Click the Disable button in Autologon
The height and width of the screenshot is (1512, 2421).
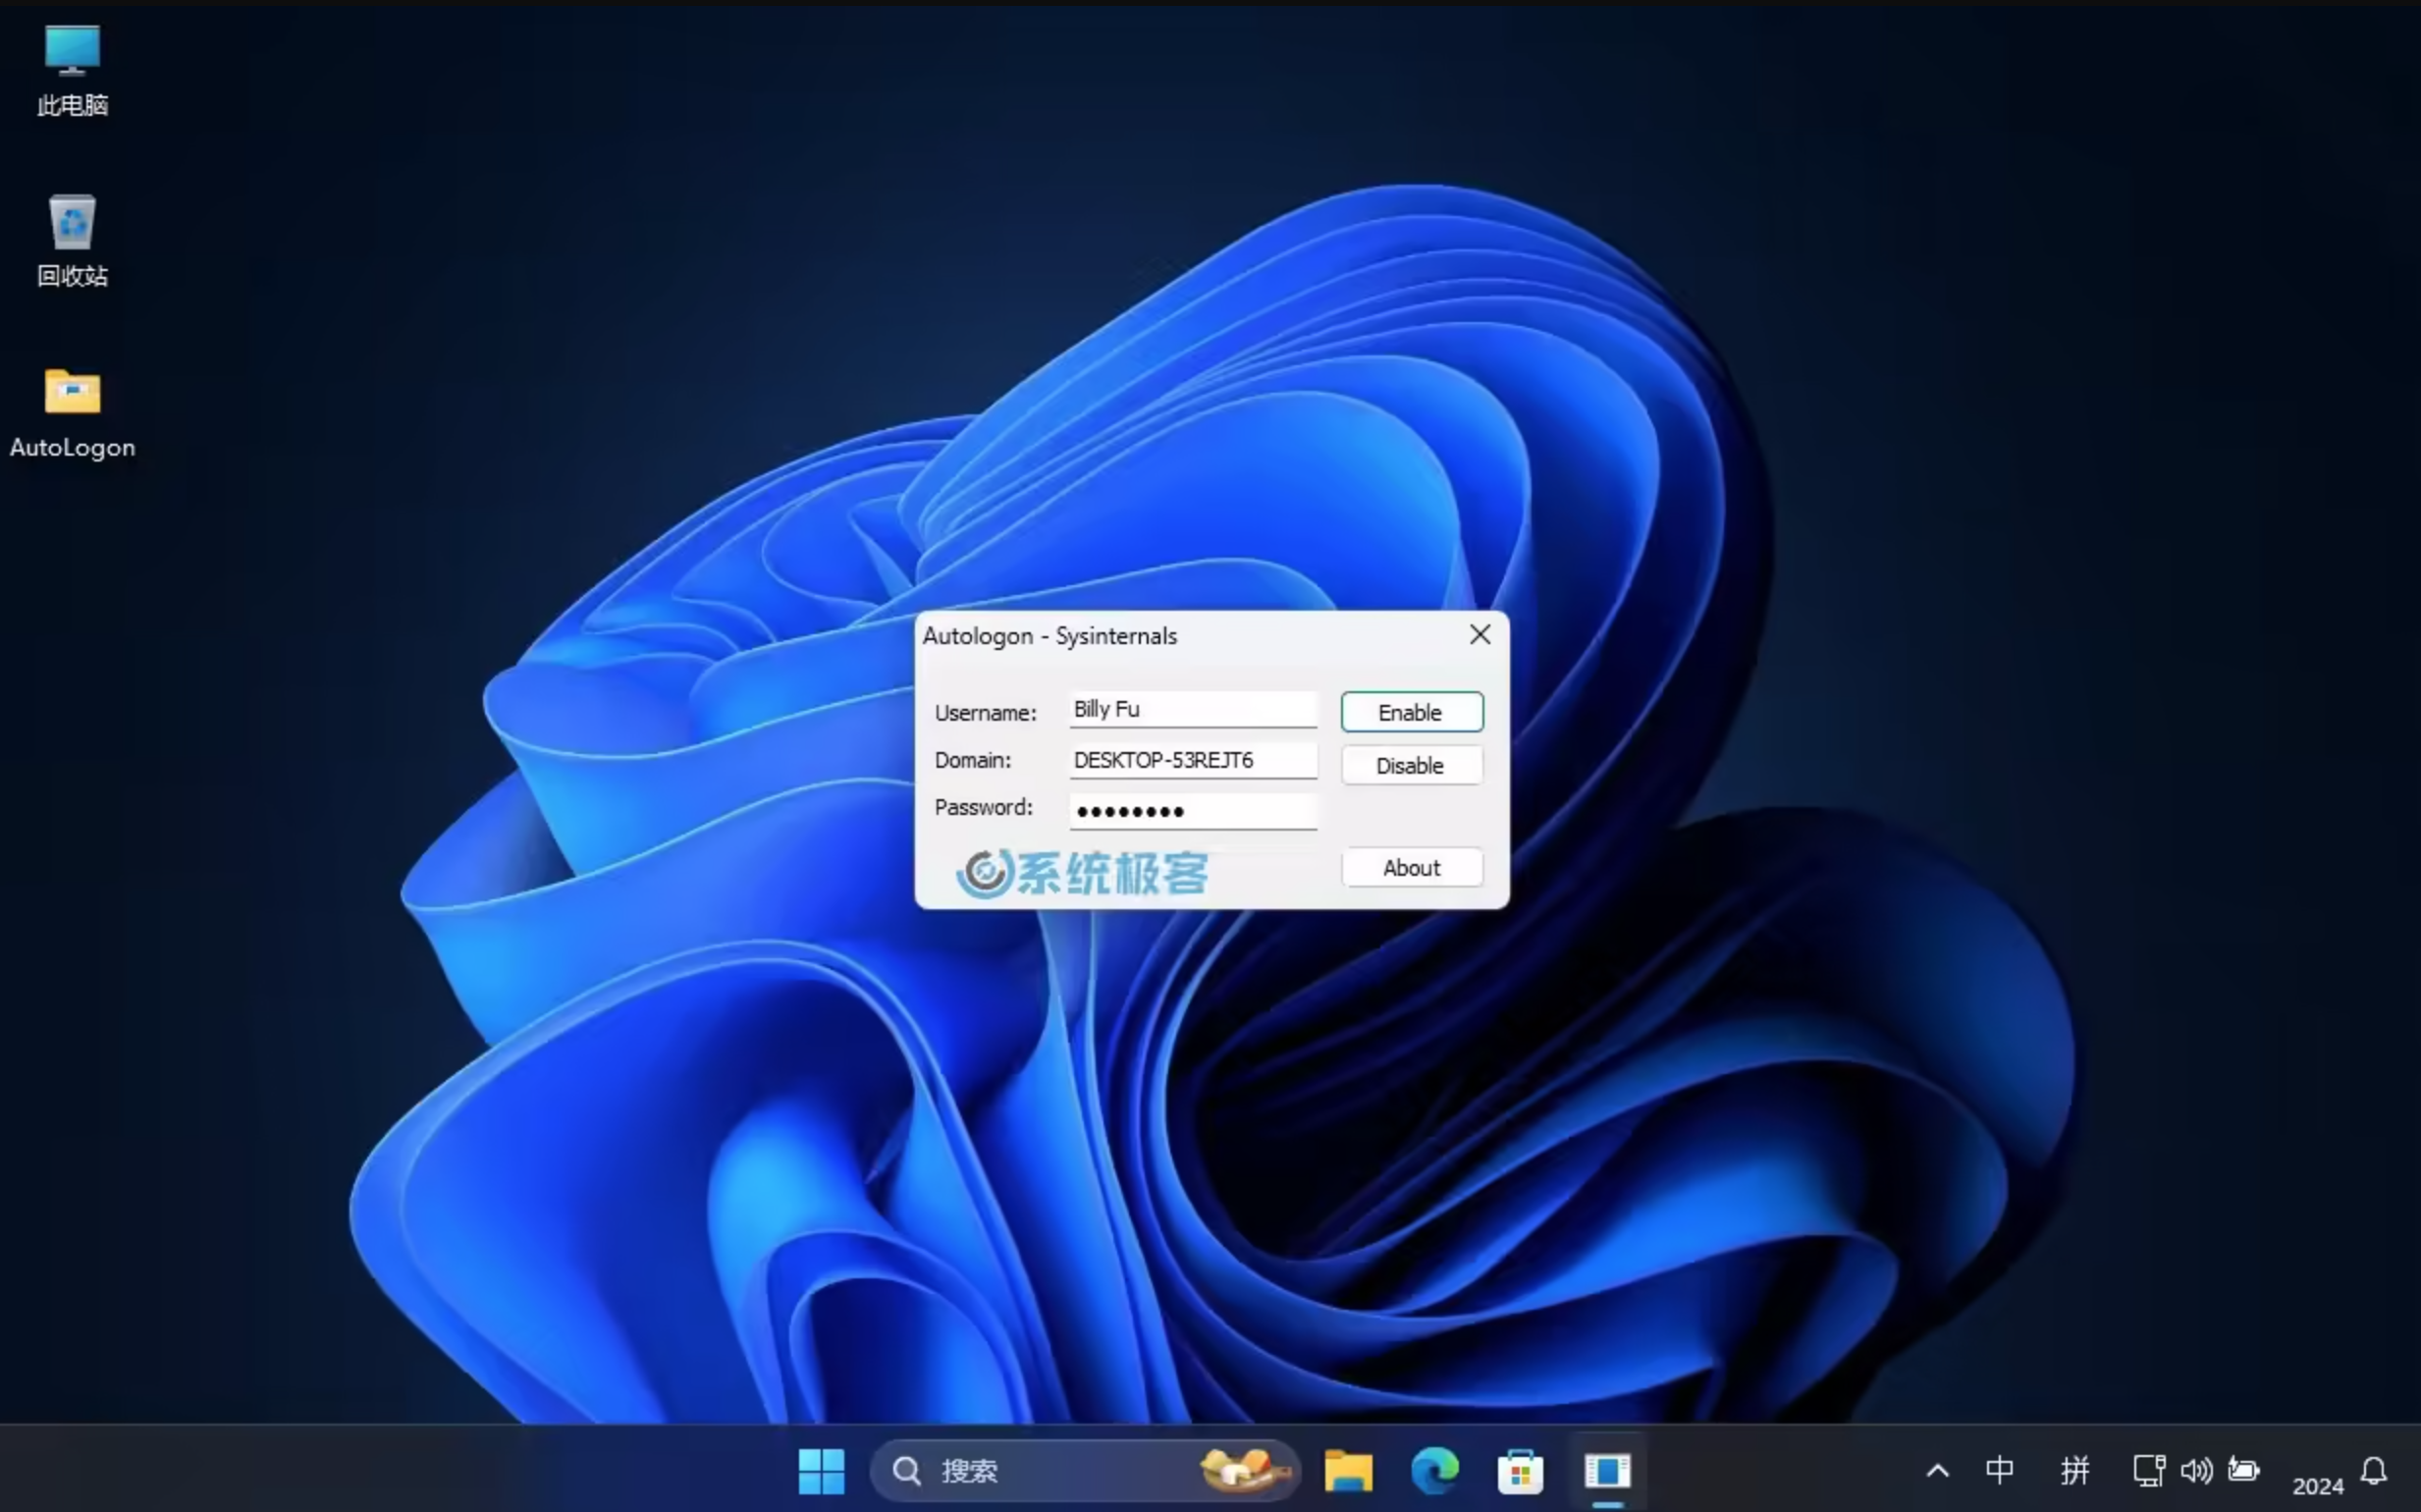pos(1410,765)
